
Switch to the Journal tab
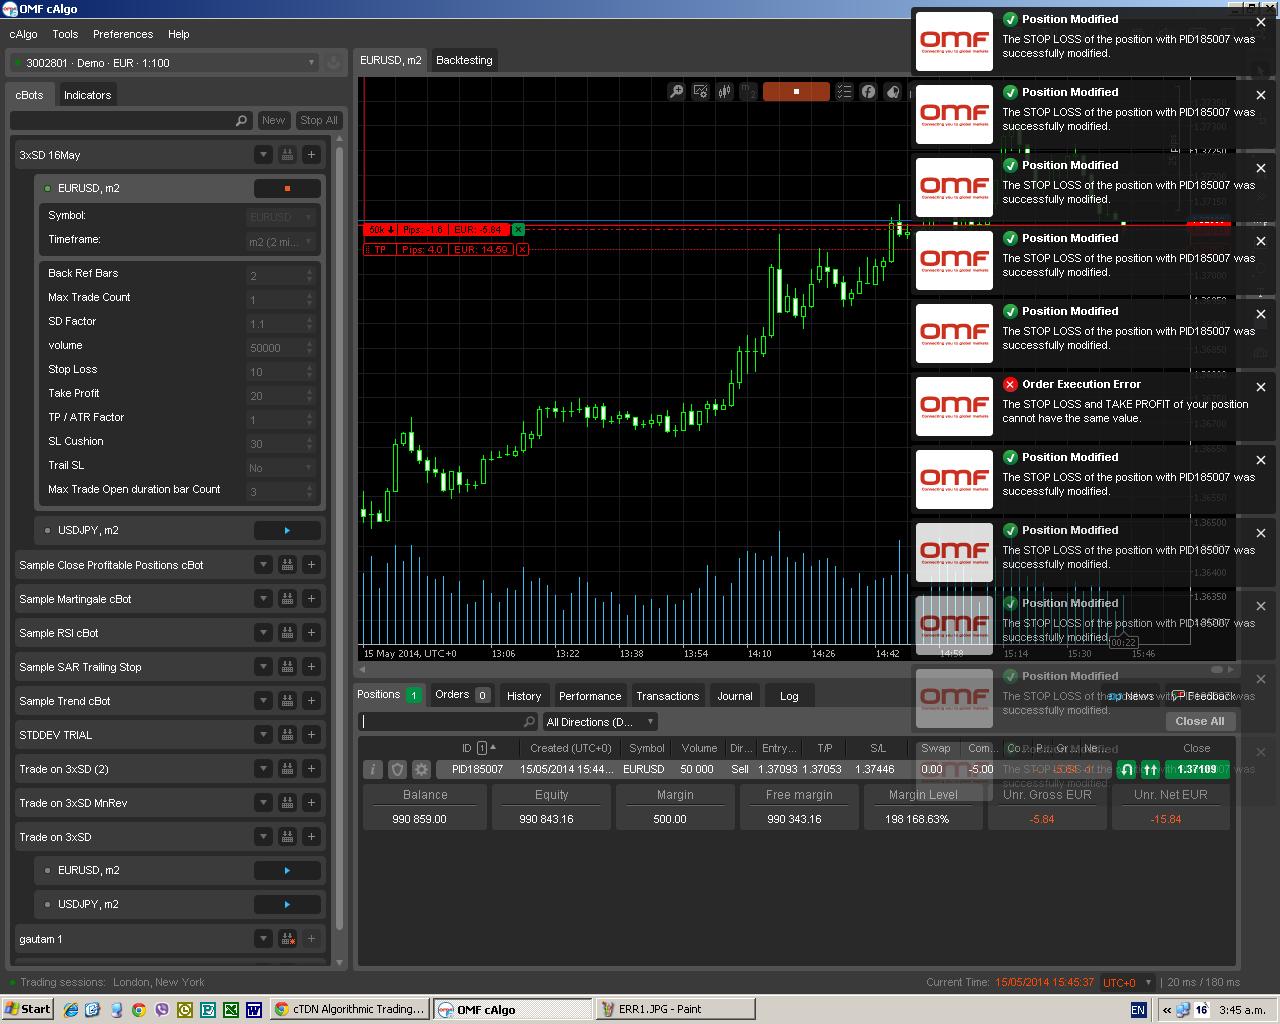(735, 696)
